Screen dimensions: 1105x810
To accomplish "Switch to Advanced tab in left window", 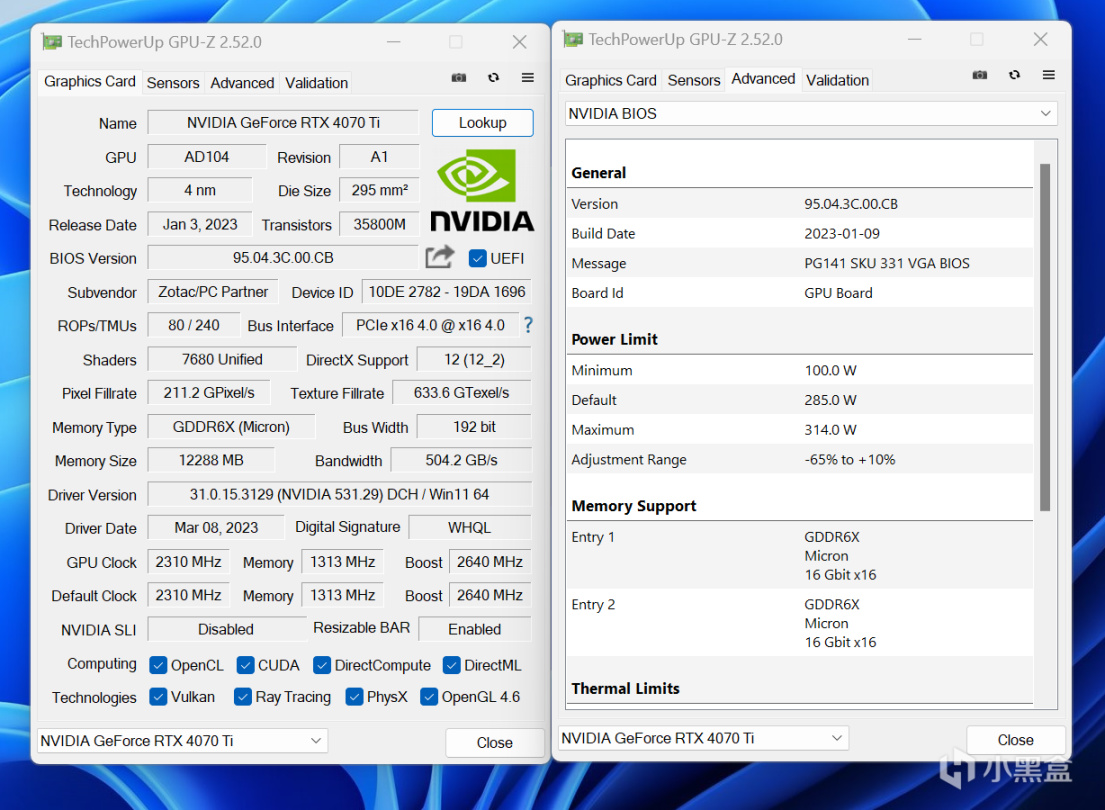I will tap(242, 83).
